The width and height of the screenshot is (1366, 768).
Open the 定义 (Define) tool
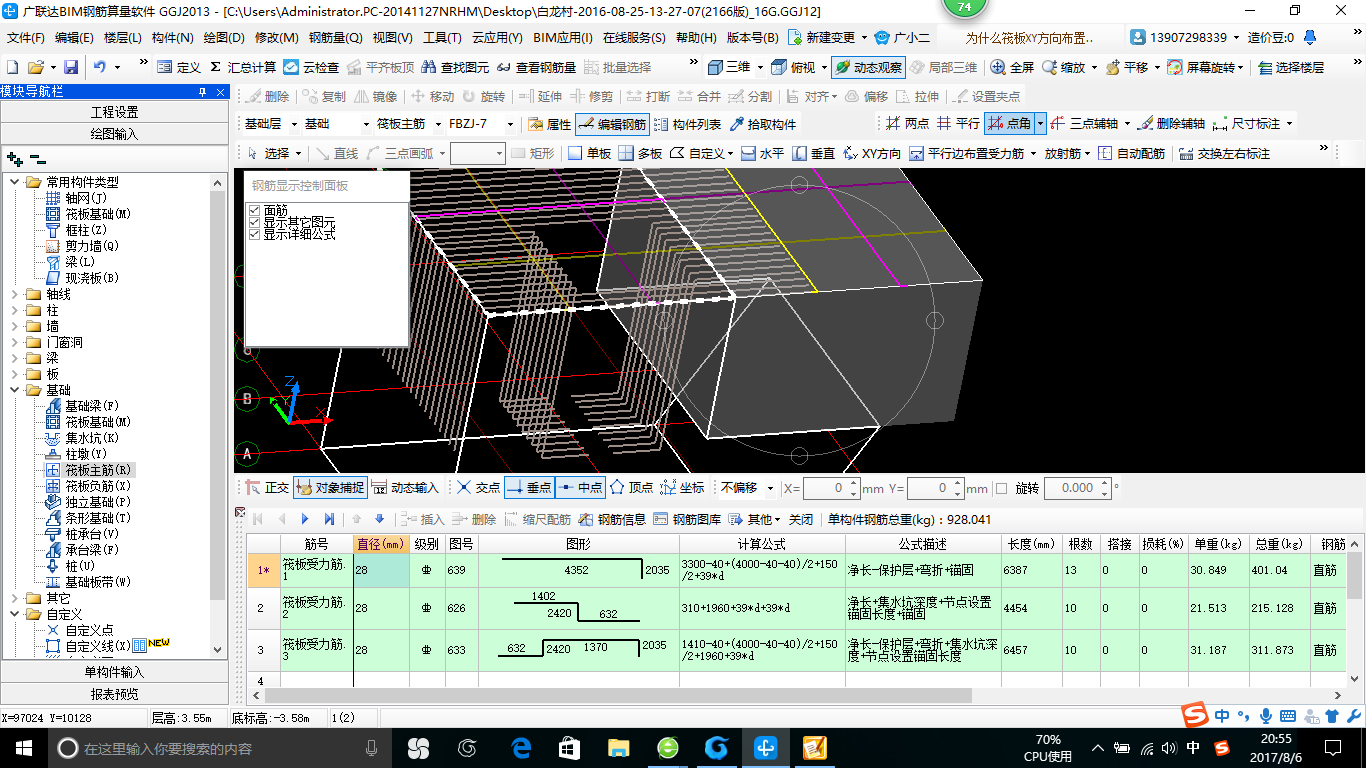tap(179, 67)
